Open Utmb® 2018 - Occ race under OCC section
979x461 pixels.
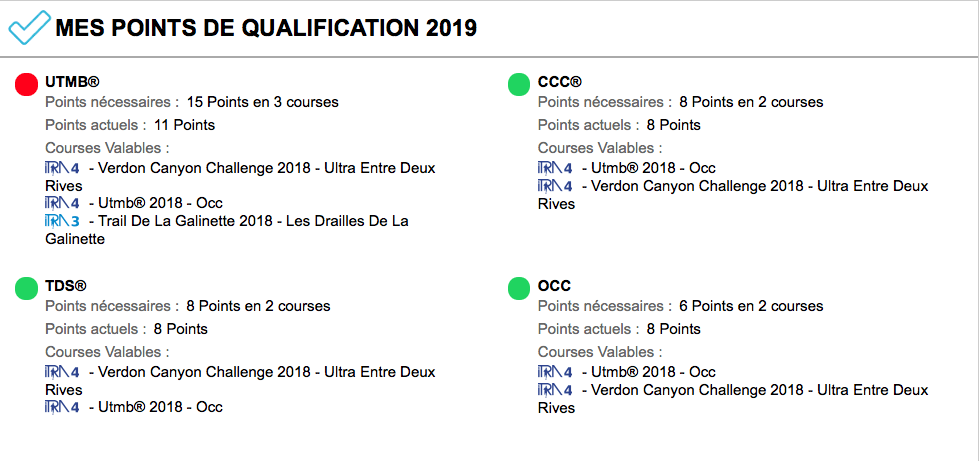(x=653, y=372)
